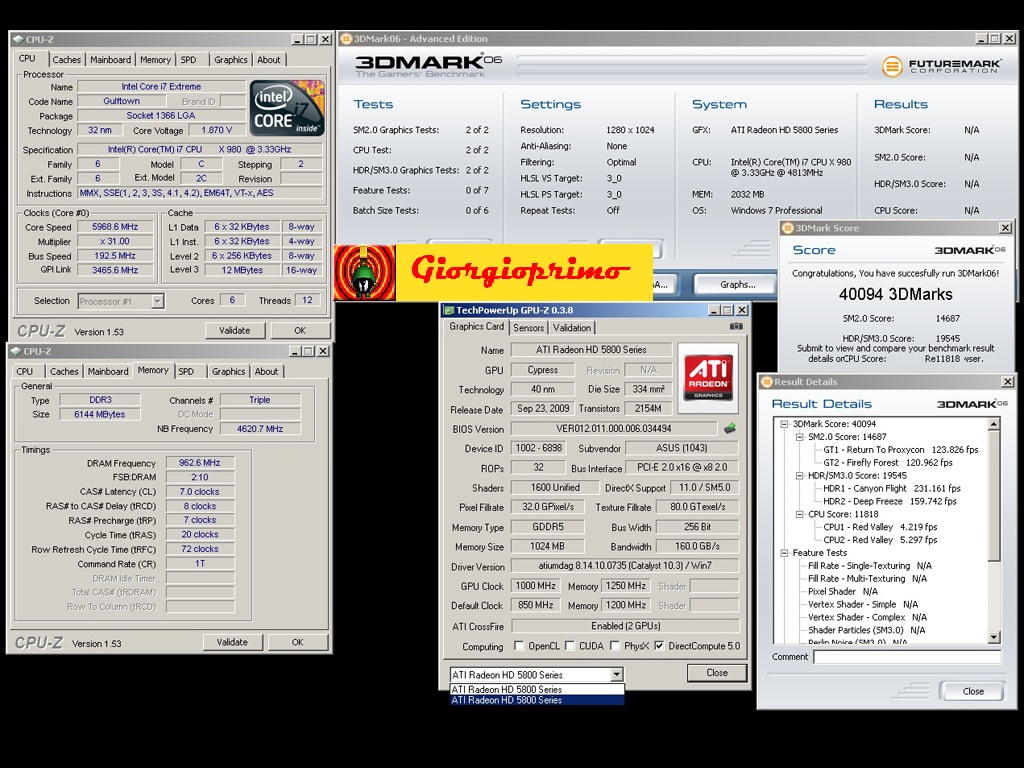Click DRAM Frequency value 962.6 MHz
The height and width of the screenshot is (768, 1024).
200,462
